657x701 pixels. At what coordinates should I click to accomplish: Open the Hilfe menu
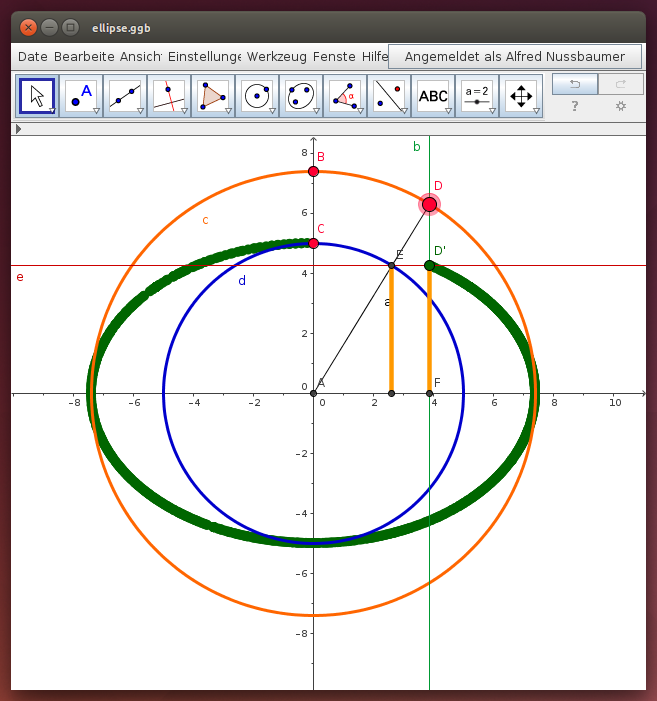[375, 57]
